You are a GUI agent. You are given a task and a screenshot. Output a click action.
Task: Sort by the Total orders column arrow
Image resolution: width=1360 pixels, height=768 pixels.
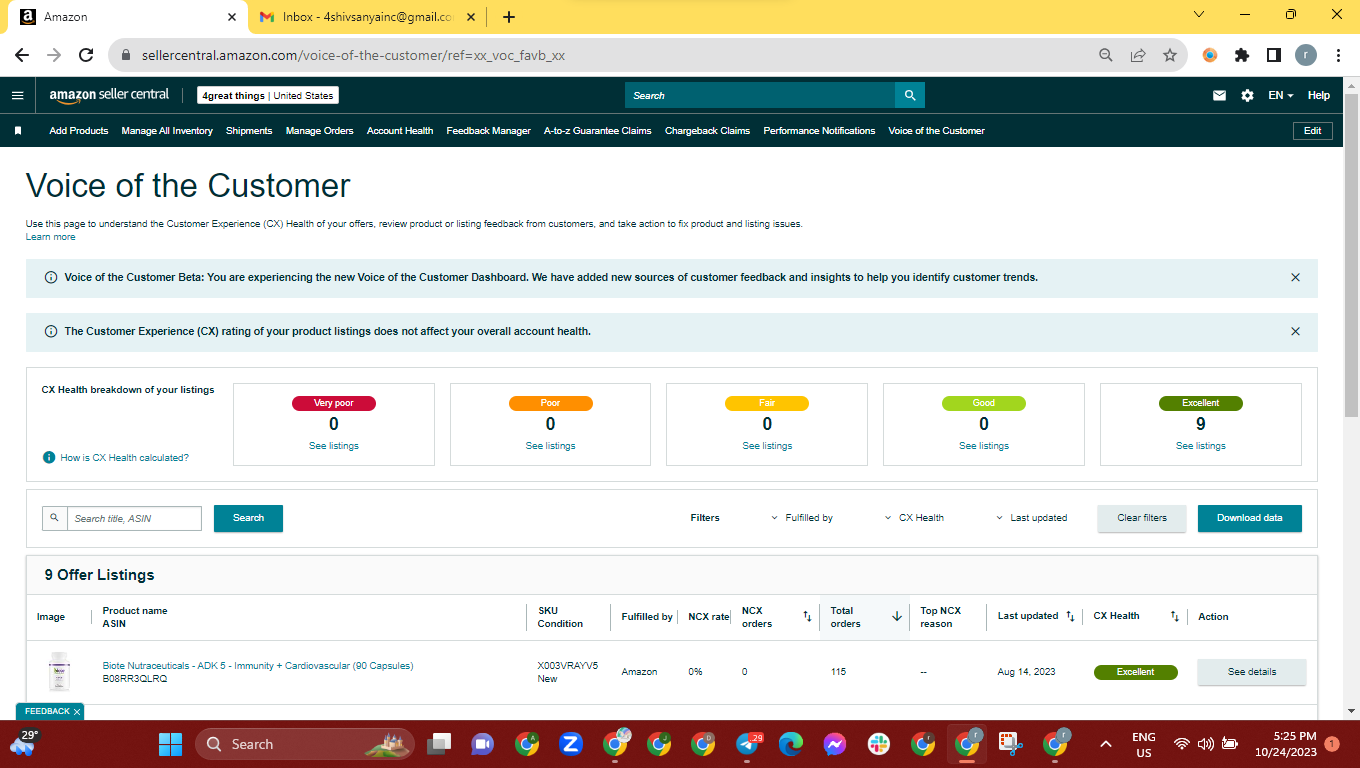[897, 617]
